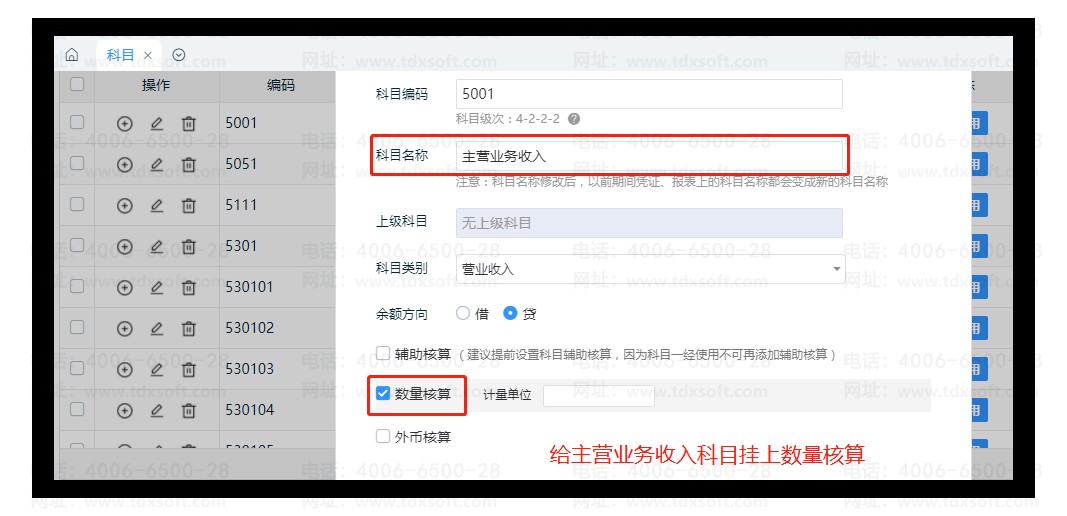This screenshot has width=1067, height=516.
Task: Click add icon for row 5301
Action: [125, 247]
